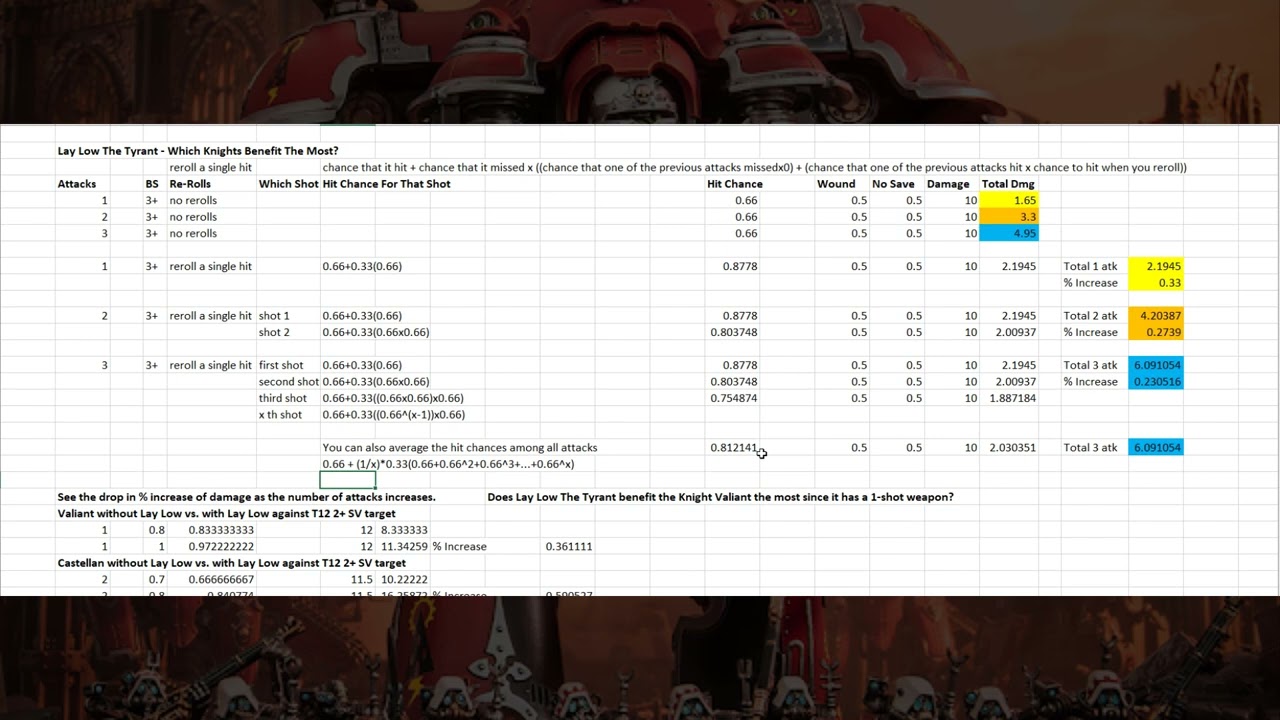Select the 0.7 value in the Castellan row
Screen dimensions: 1280x720
(157, 580)
